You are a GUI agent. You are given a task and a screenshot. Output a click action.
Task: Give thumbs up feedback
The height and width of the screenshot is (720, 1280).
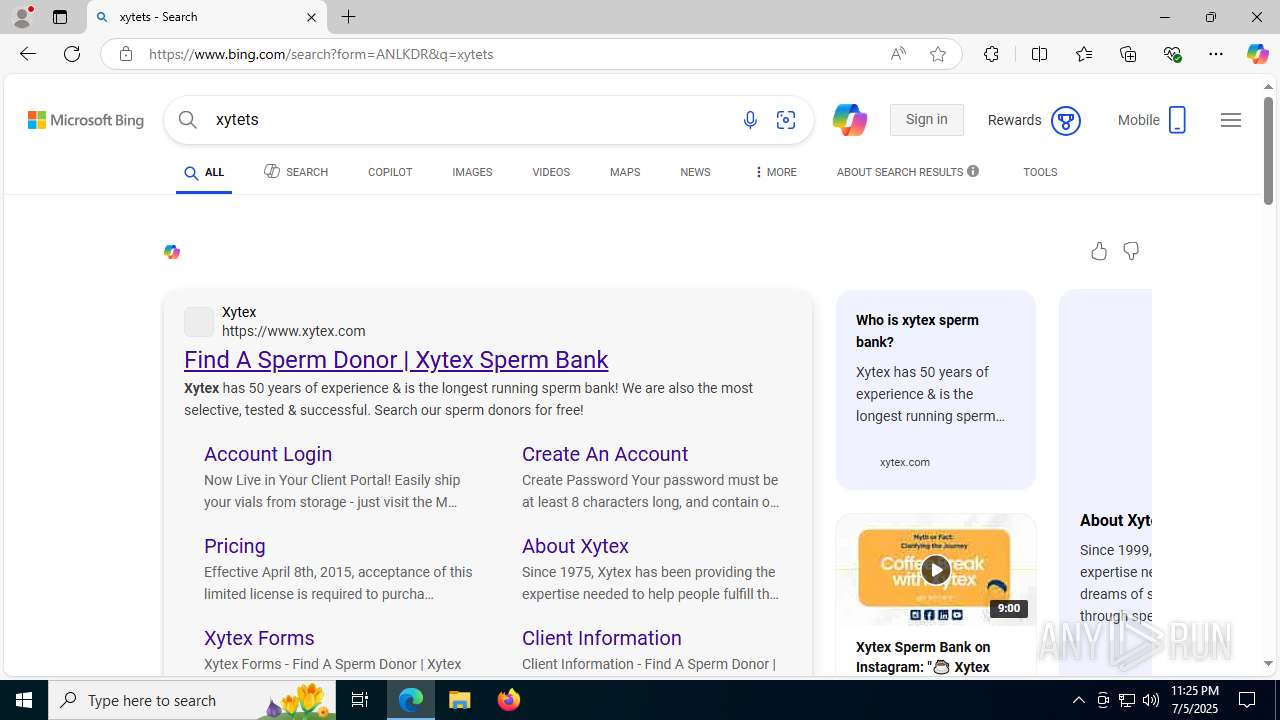(x=1099, y=251)
